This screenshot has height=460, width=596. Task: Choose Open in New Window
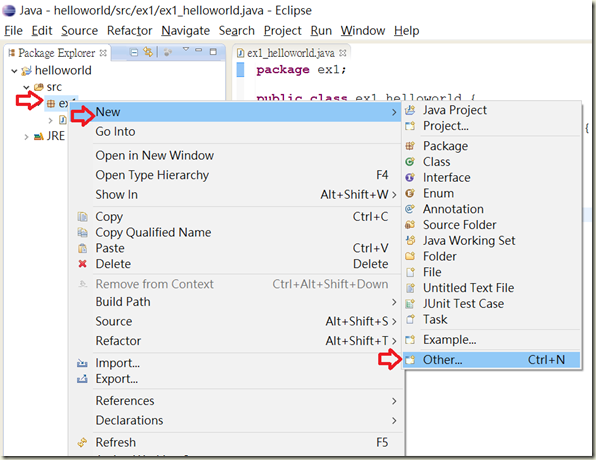tap(236, 155)
